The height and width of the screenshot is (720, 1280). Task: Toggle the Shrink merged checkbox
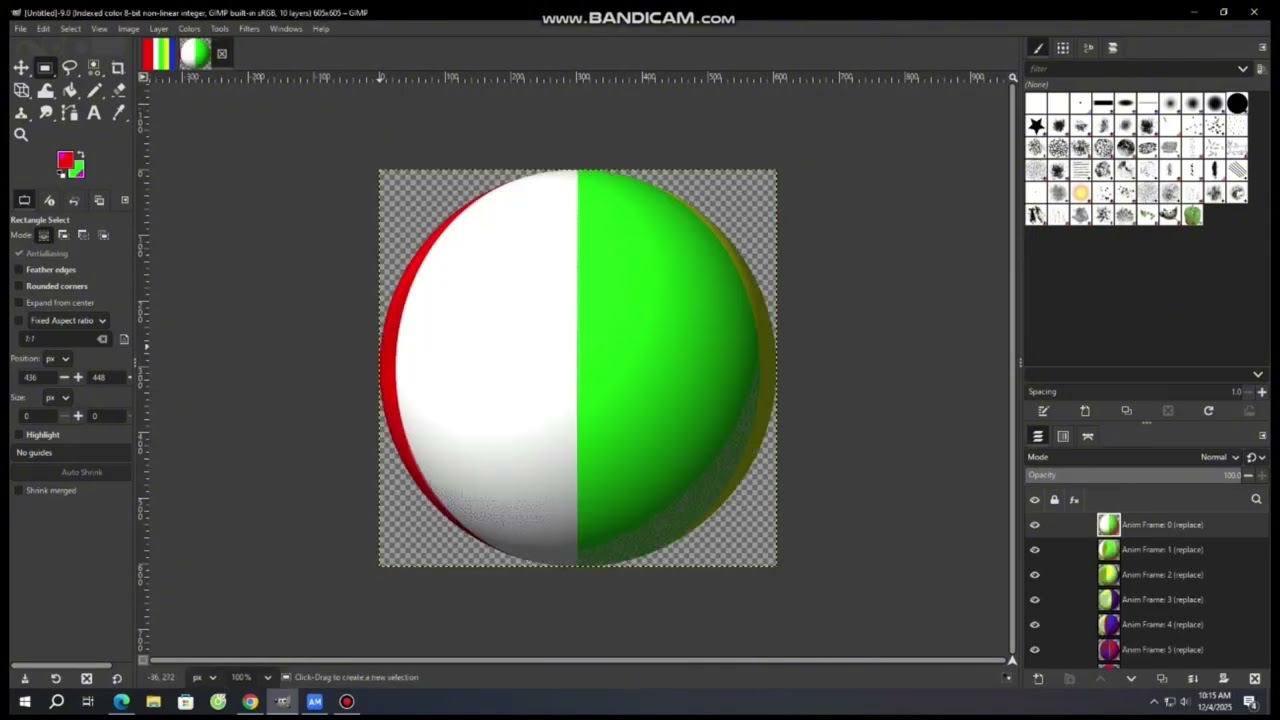19,491
